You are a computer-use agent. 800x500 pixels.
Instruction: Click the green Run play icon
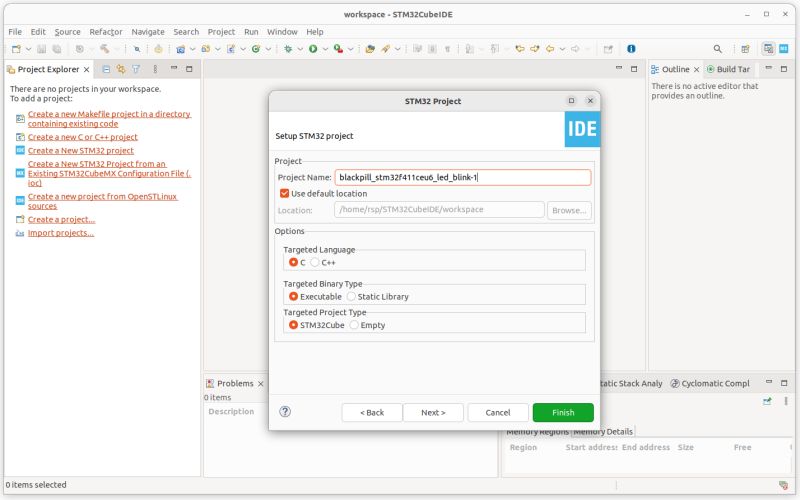pyautogui.click(x=313, y=49)
